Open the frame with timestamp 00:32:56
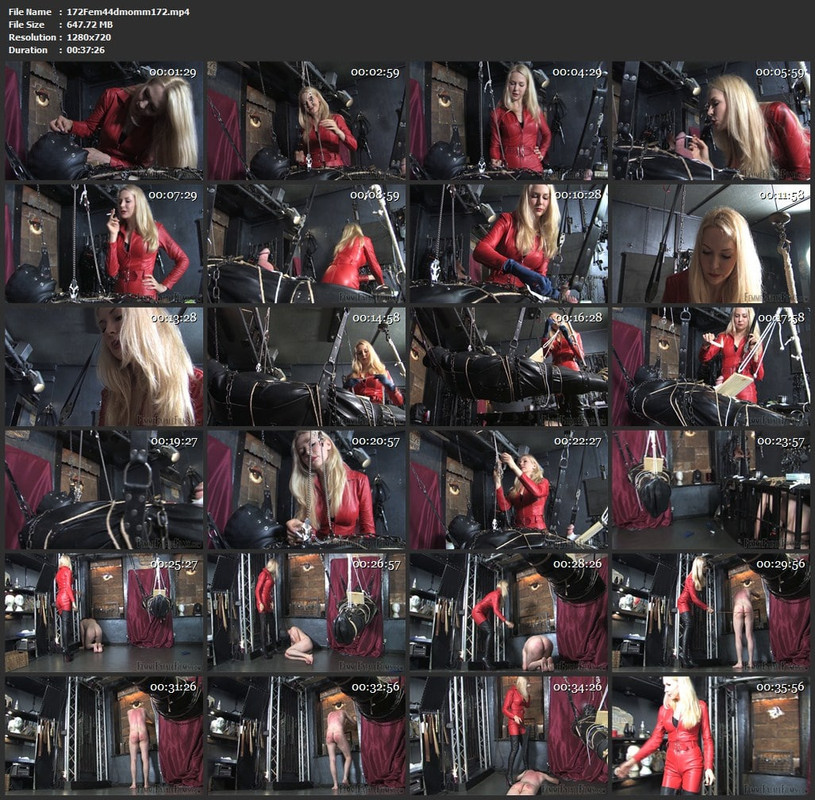815x800 pixels. [x=306, y=736]
